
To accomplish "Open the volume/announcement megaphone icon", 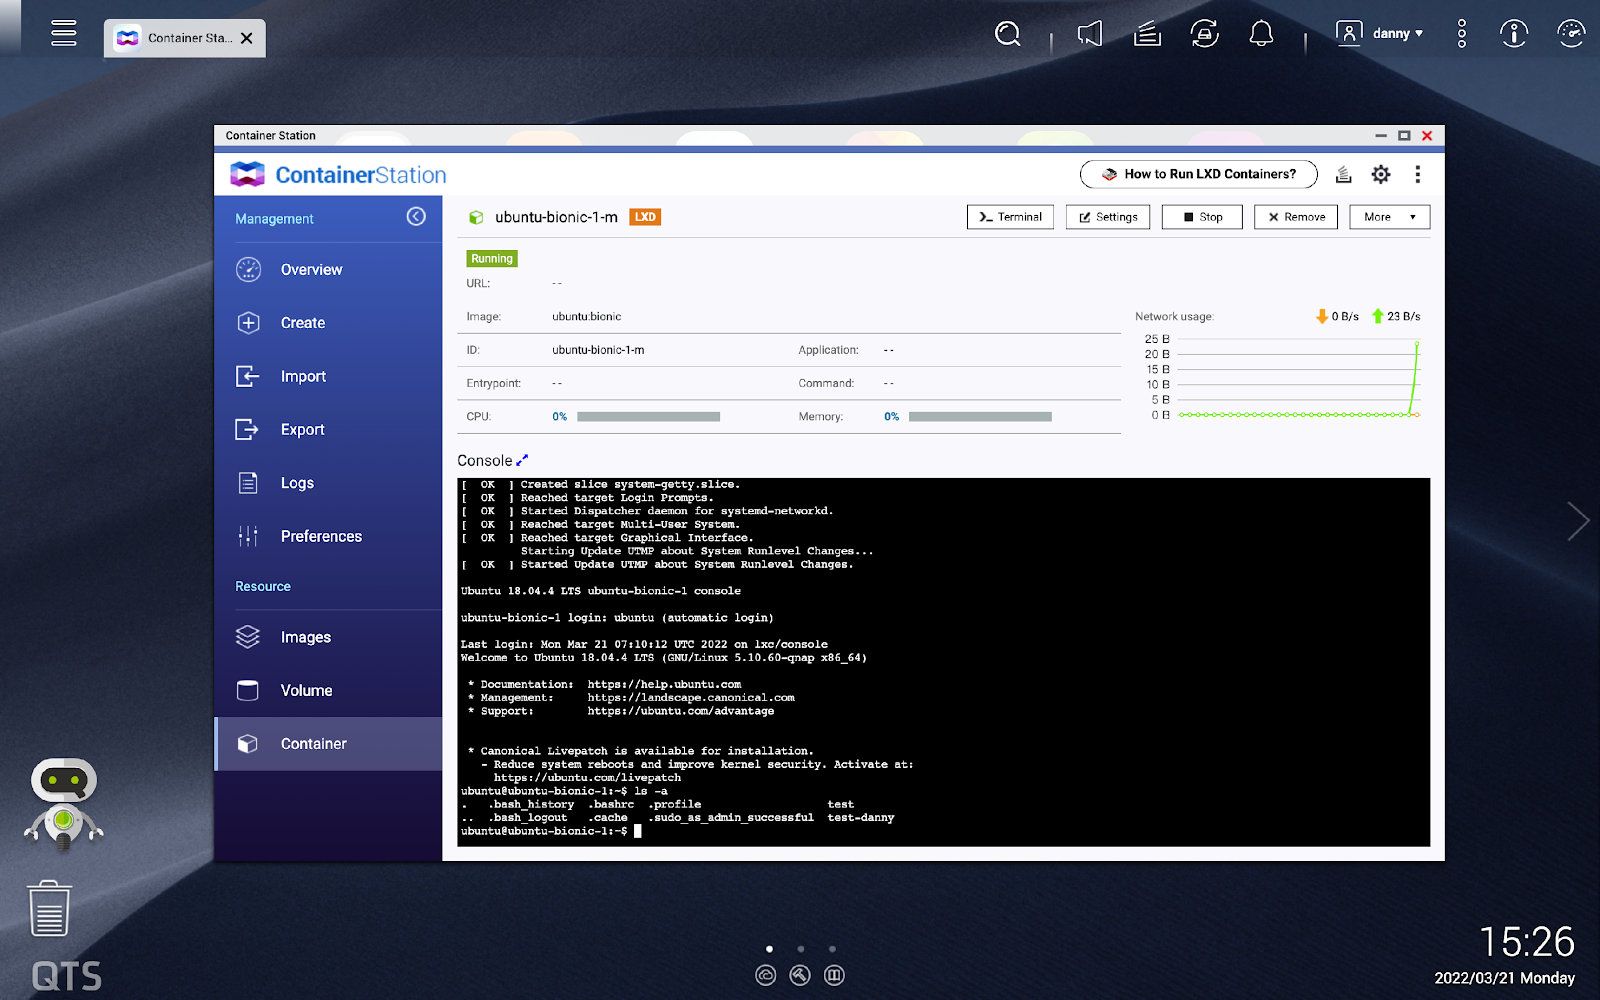I will [1090, 34].
